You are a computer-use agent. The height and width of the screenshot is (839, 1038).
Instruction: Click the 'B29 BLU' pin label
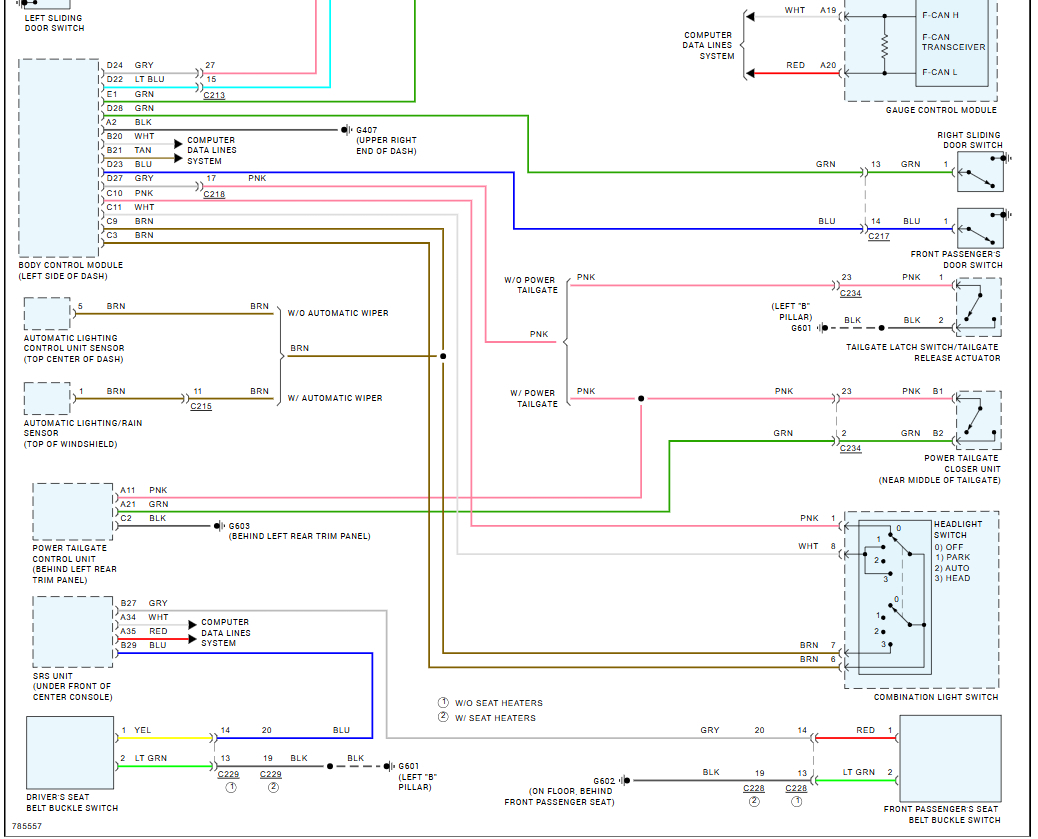pyautogui.click(x=143, y=646)
